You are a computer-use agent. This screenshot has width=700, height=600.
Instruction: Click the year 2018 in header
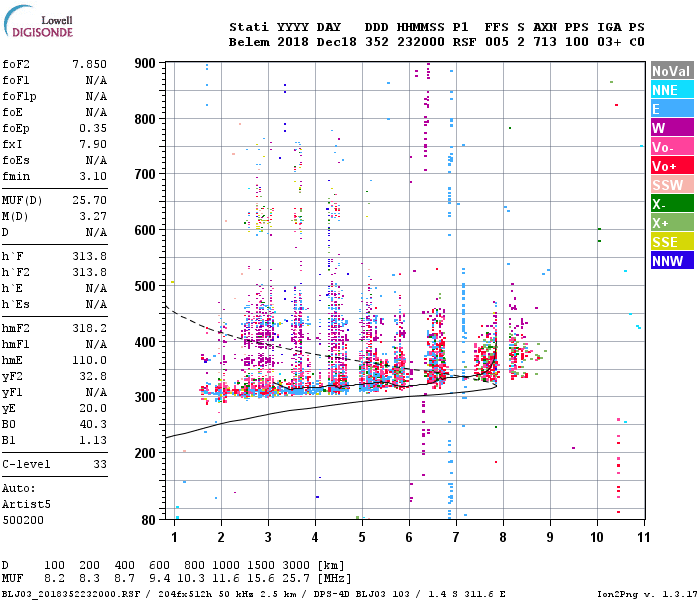tap(293, 42)
